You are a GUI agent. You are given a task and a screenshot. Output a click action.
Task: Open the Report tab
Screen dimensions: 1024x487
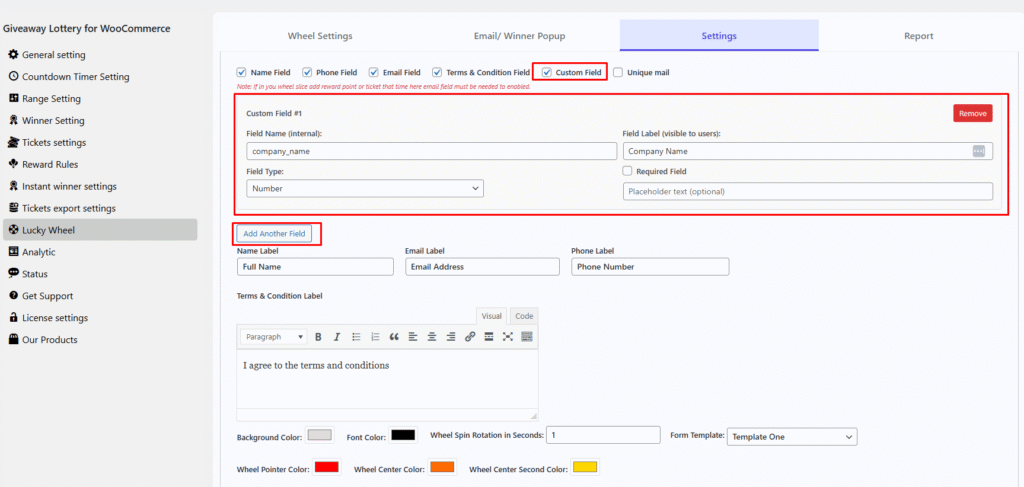[918, 36]
